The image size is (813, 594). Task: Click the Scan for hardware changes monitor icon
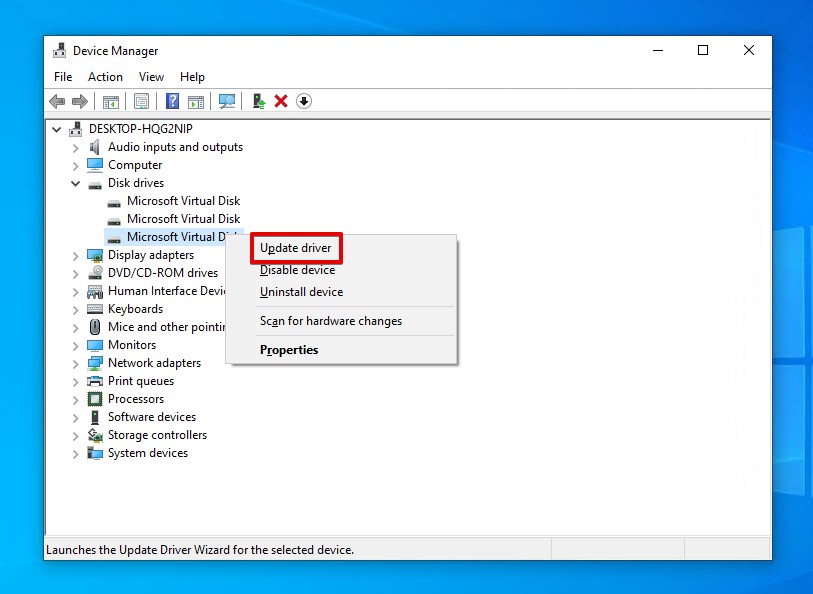[227, 101]
